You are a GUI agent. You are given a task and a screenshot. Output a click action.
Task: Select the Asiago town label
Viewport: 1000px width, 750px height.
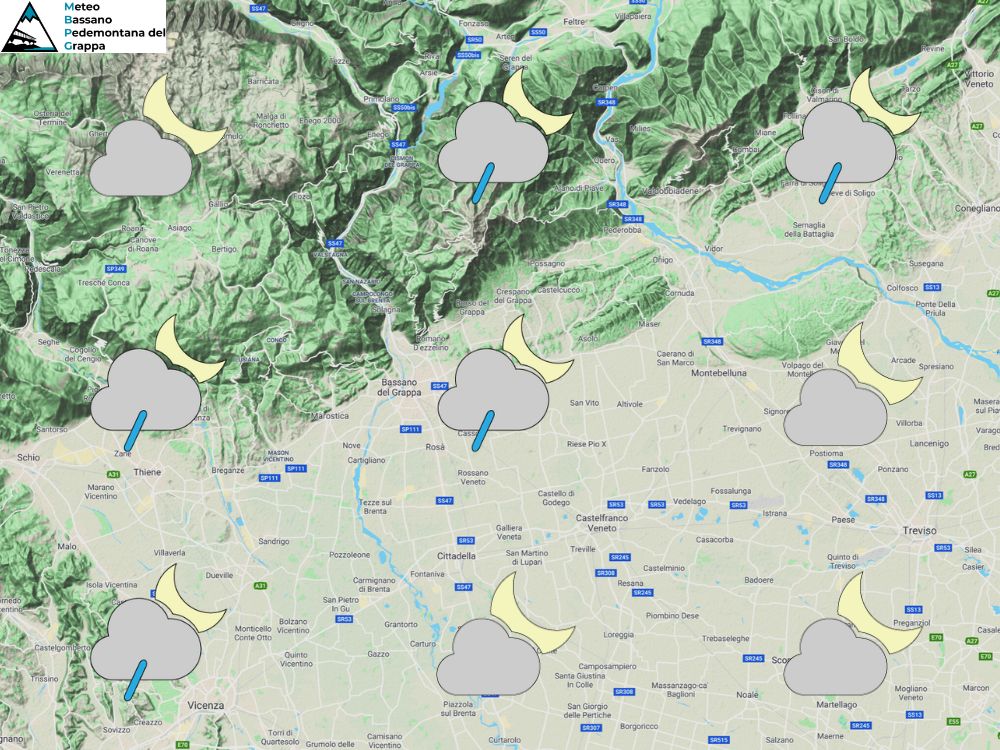179,228
